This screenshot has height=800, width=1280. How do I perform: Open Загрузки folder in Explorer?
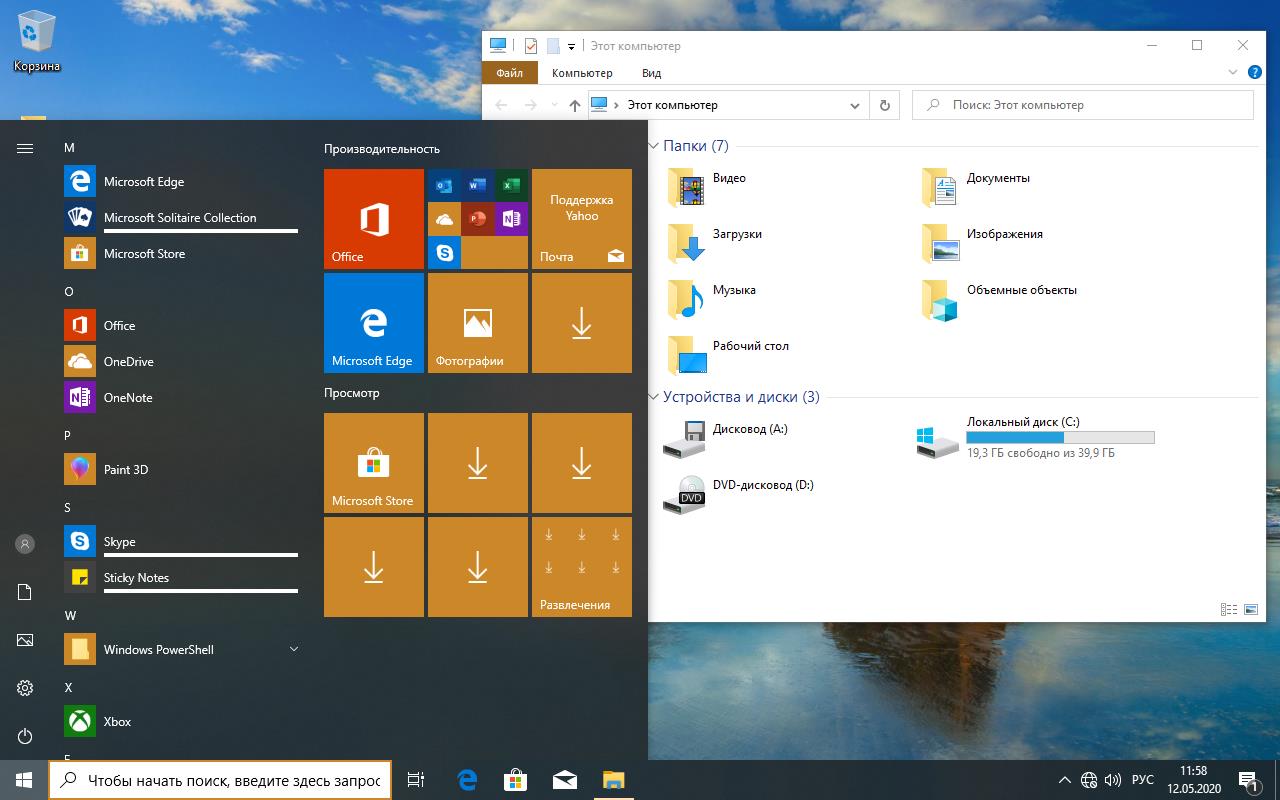[716, 243]
